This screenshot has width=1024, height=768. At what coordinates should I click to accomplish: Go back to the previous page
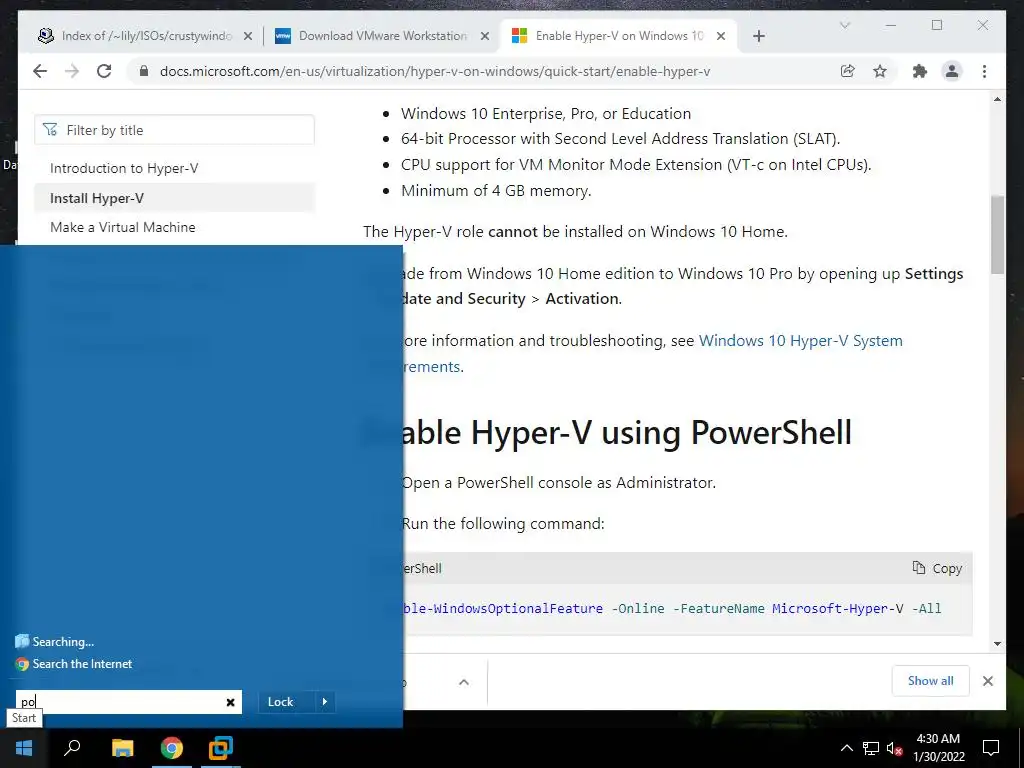click(40, 71)
